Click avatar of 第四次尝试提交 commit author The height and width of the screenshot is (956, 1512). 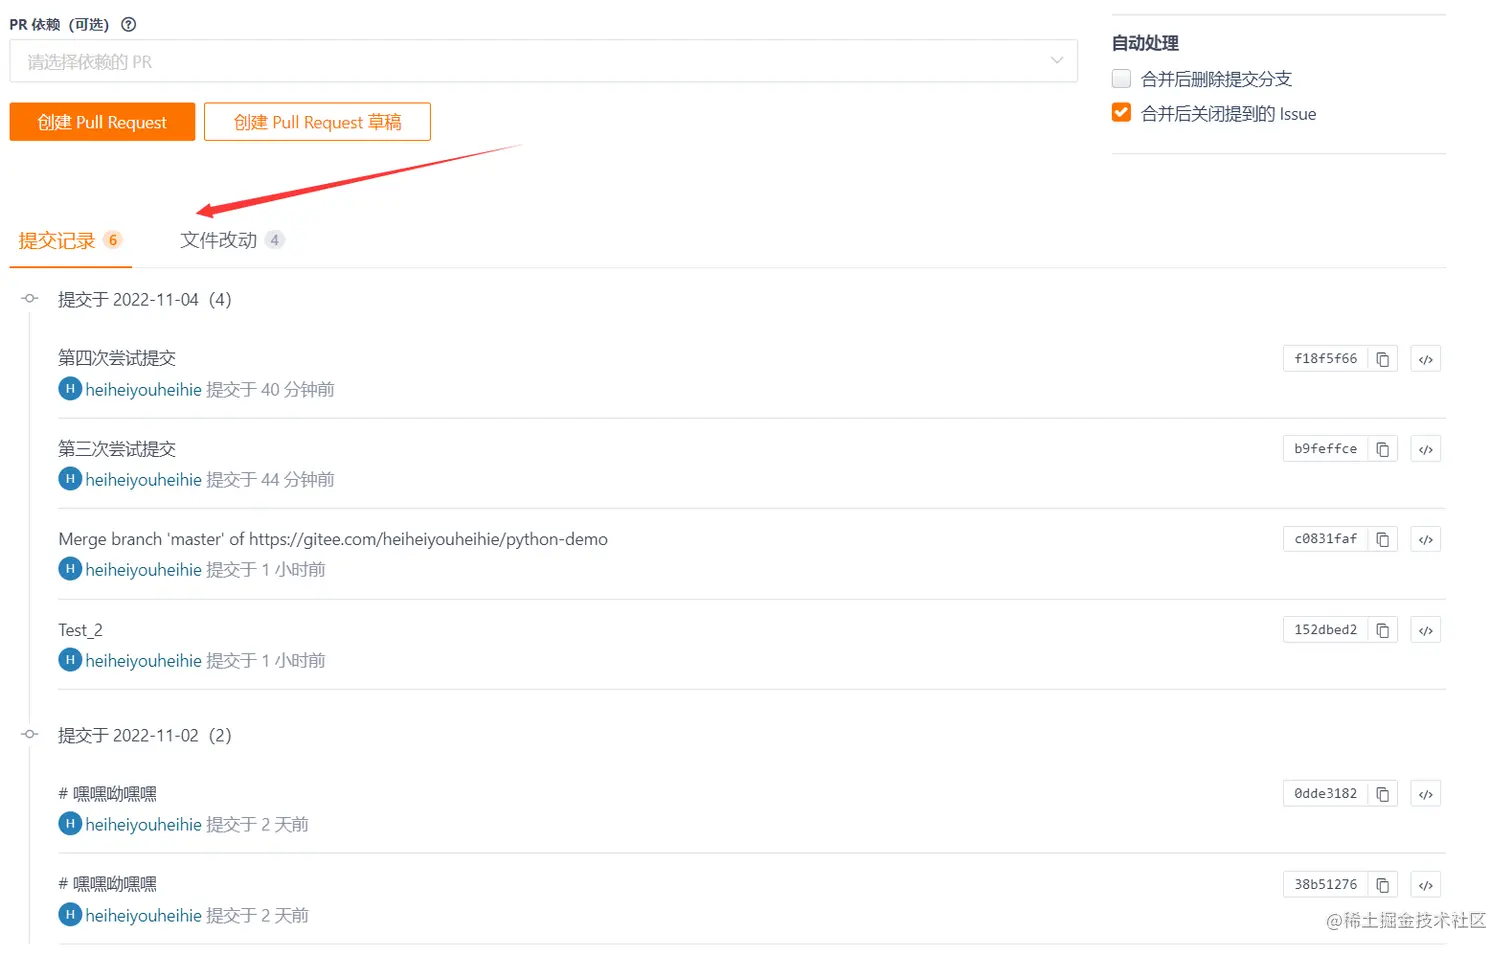70,389
